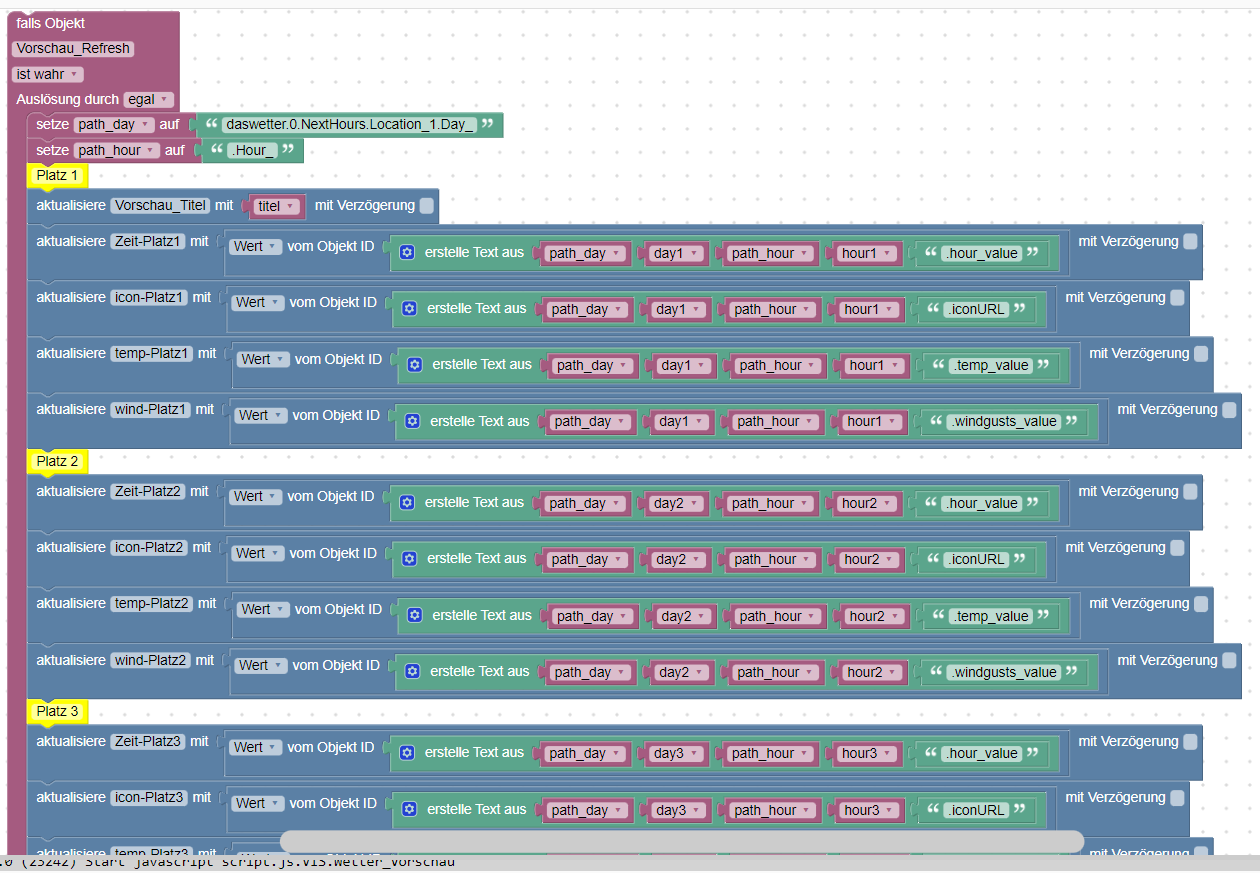1260x873 pixels.
Task: Open day3 dropdown in Zeit-Platz3 row
Action: 676,753
